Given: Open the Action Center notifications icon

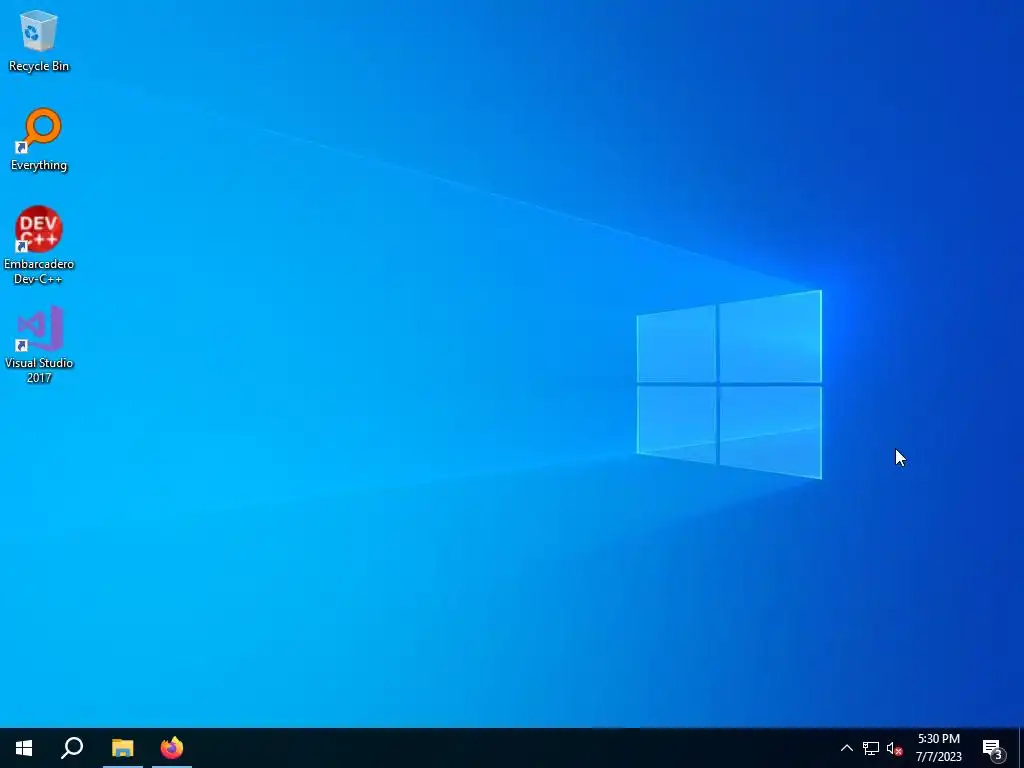Looking at the screenshot, I should (x=993, y=748).
